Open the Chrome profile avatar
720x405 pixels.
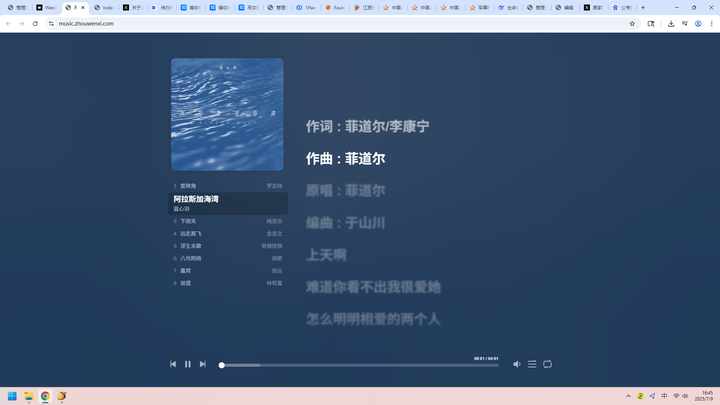698,23
